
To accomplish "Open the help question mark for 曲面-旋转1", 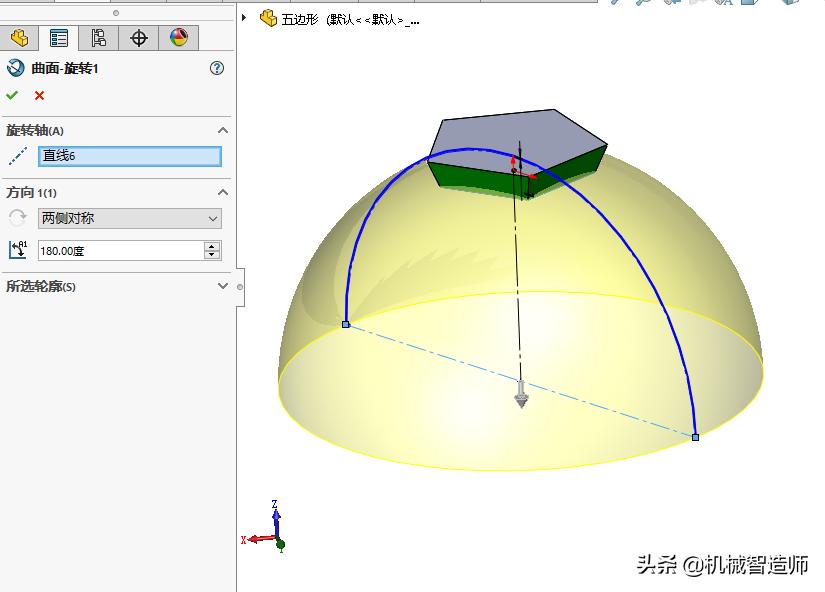I will [x=216, y=68].
